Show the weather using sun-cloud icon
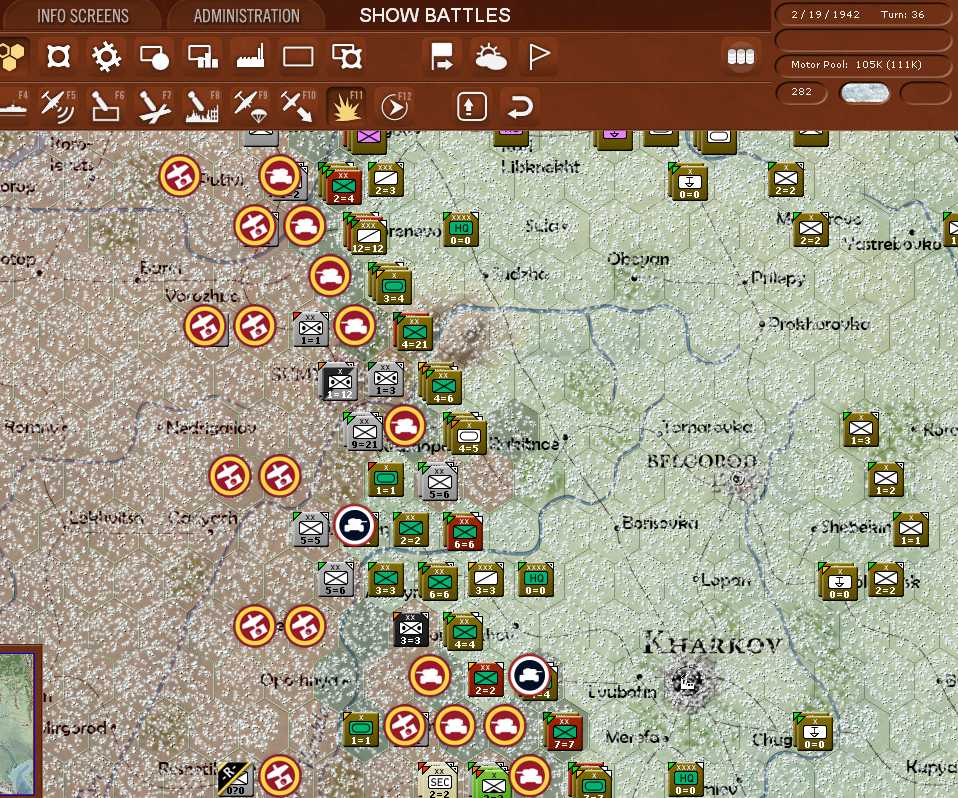The height and width of the screenshot is (798, 958). coord(491,57)
